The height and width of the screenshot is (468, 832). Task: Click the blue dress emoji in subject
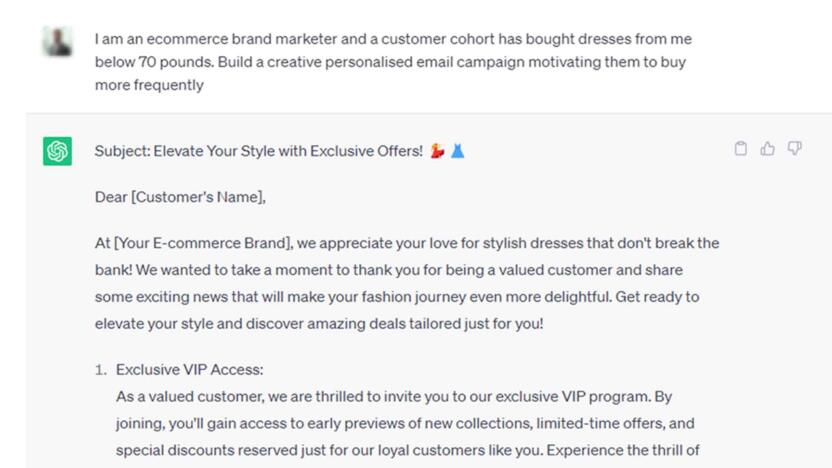point(457,151)
